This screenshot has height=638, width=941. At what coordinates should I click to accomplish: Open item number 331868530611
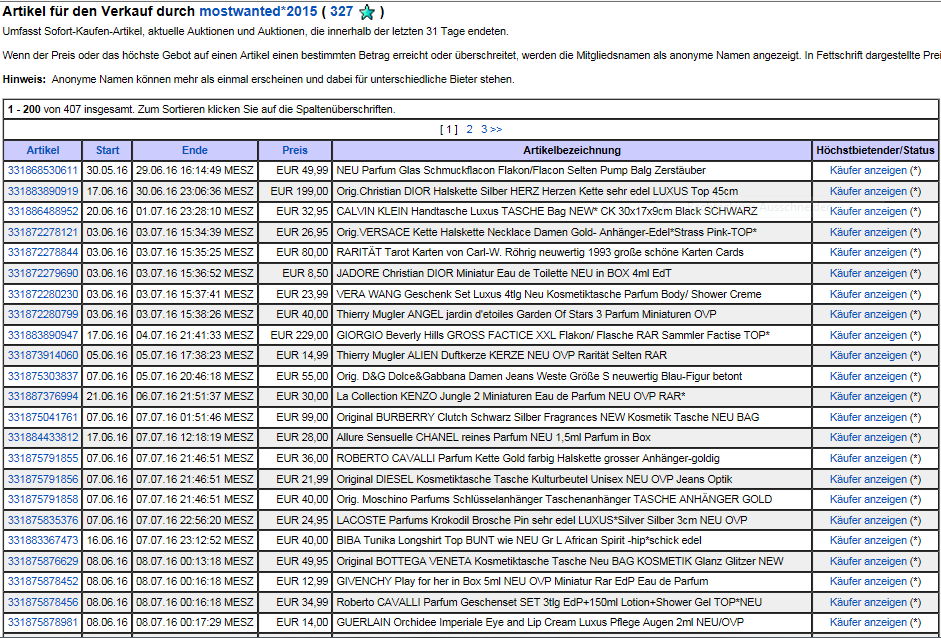(x=43, y=170)
